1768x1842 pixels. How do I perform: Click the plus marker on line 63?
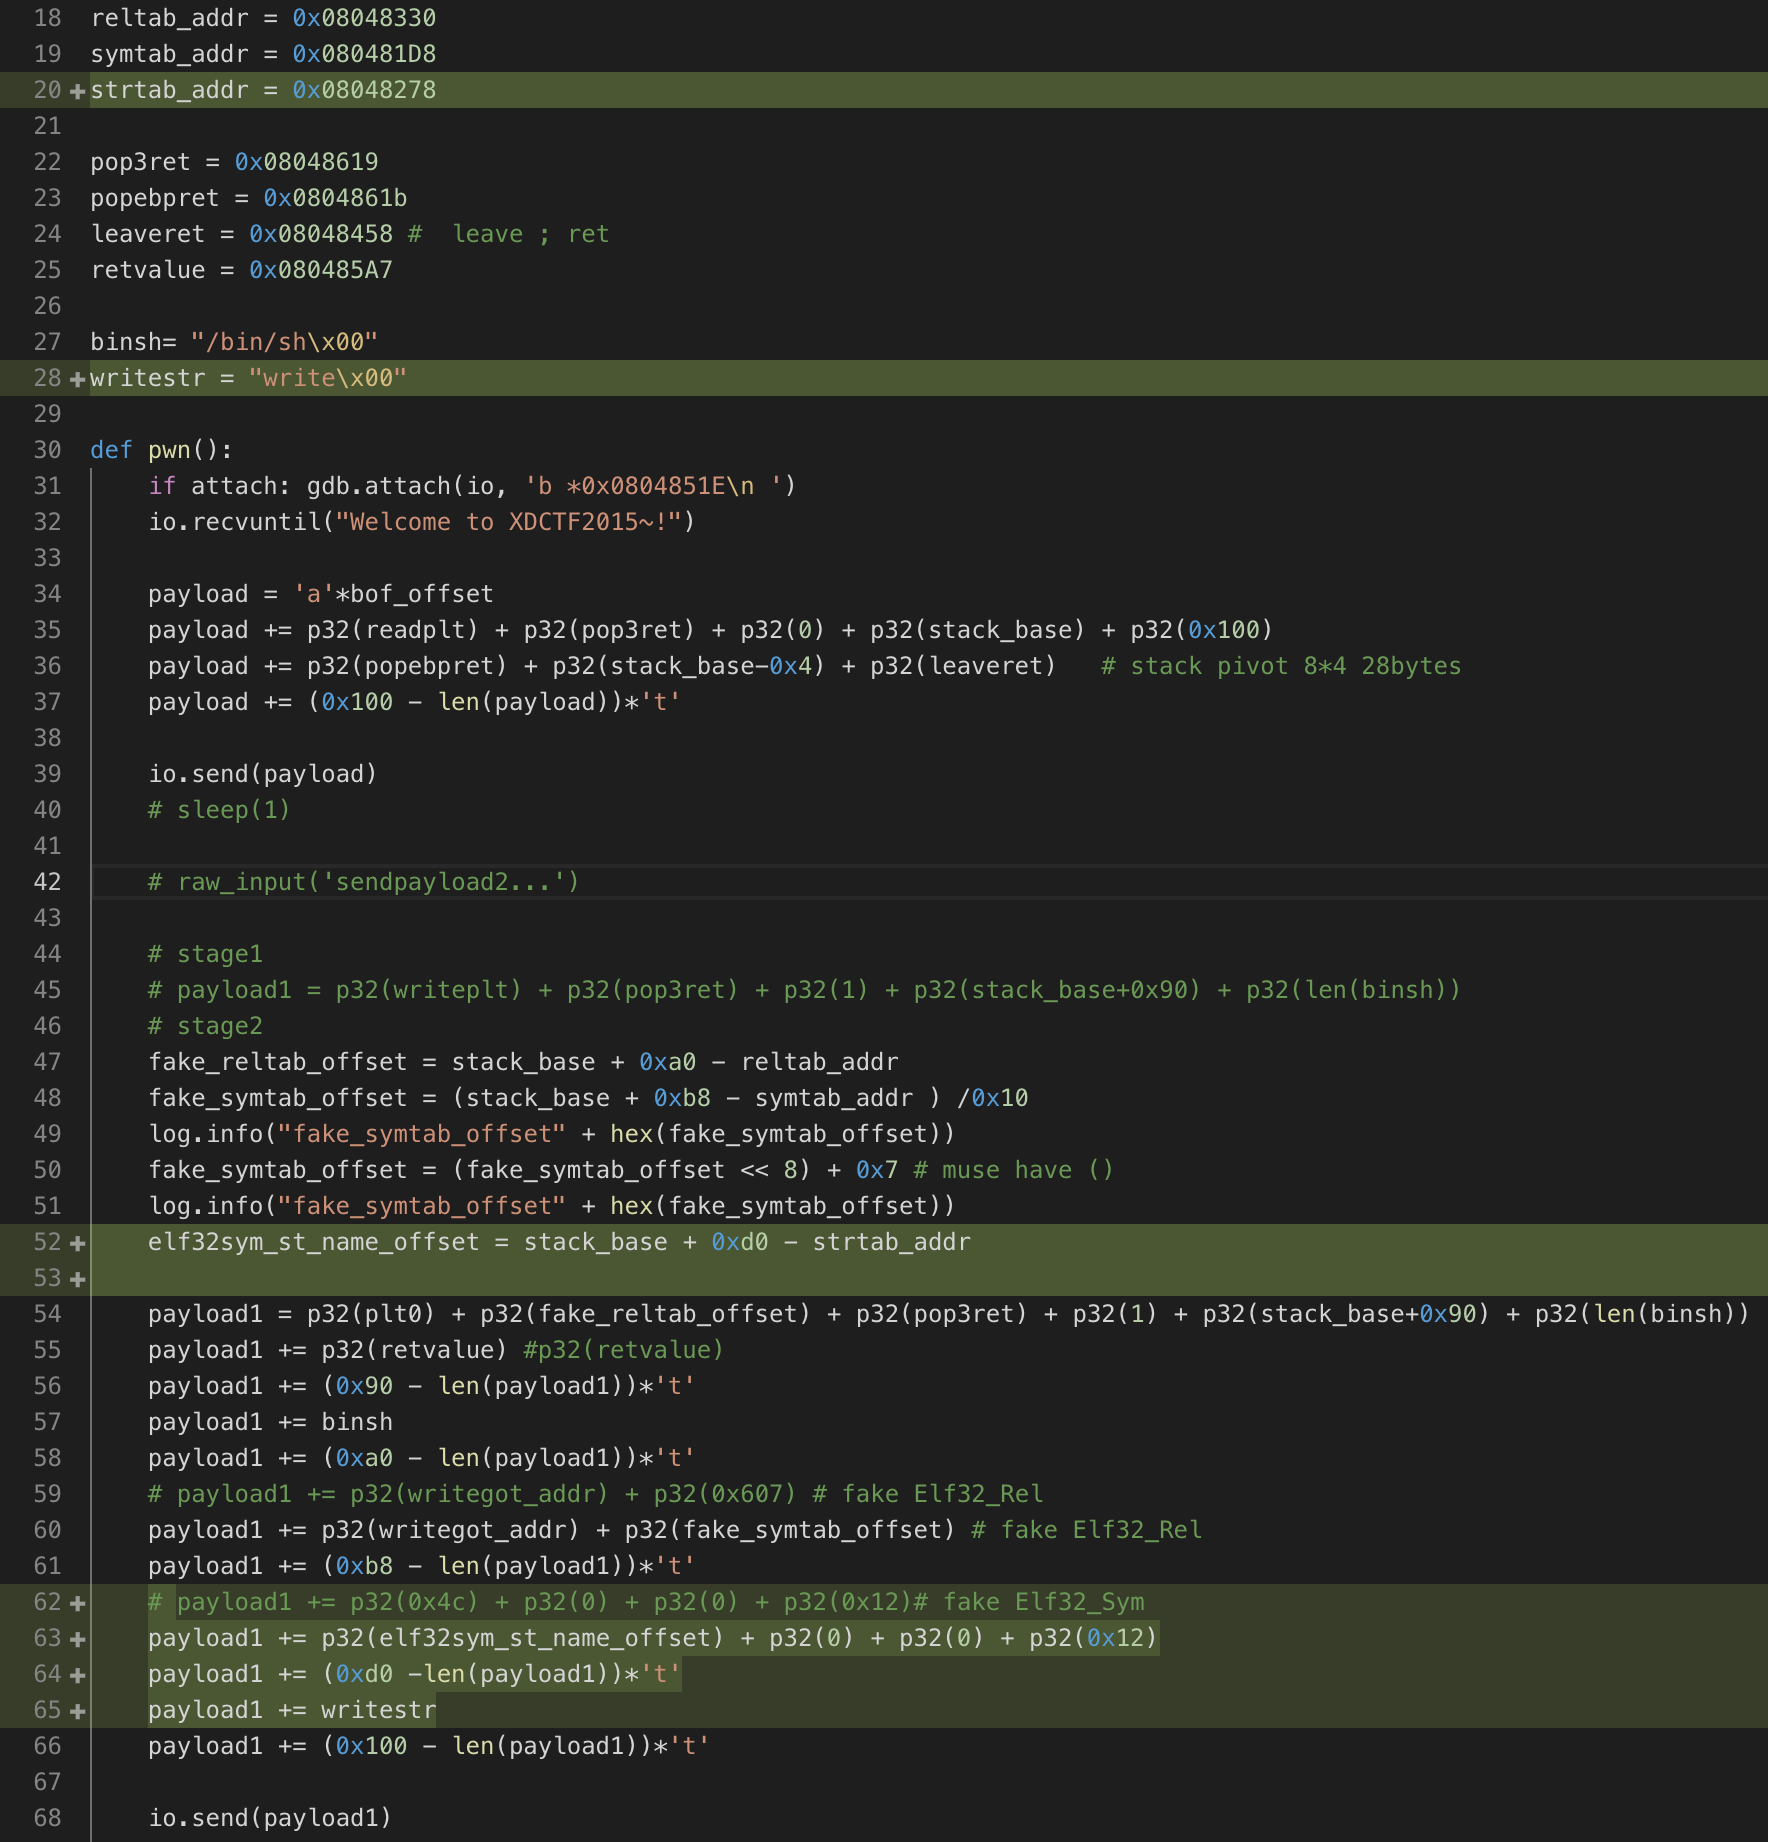coord(78,1639)
